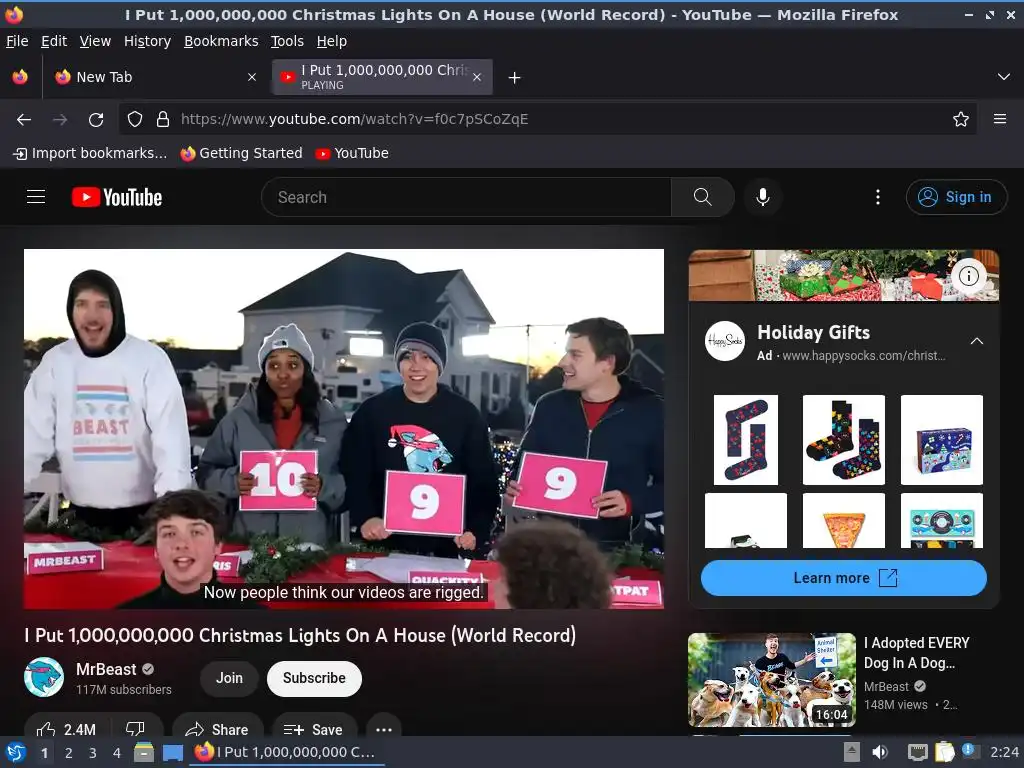Click the Save button
This screenshot has width=1024, height=768.
pos(314,729)
